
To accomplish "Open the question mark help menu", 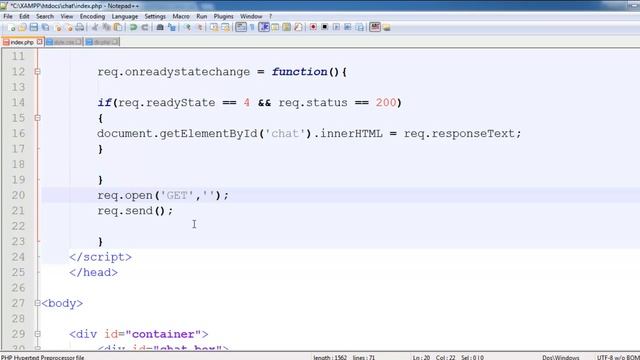I will point(270,16).
